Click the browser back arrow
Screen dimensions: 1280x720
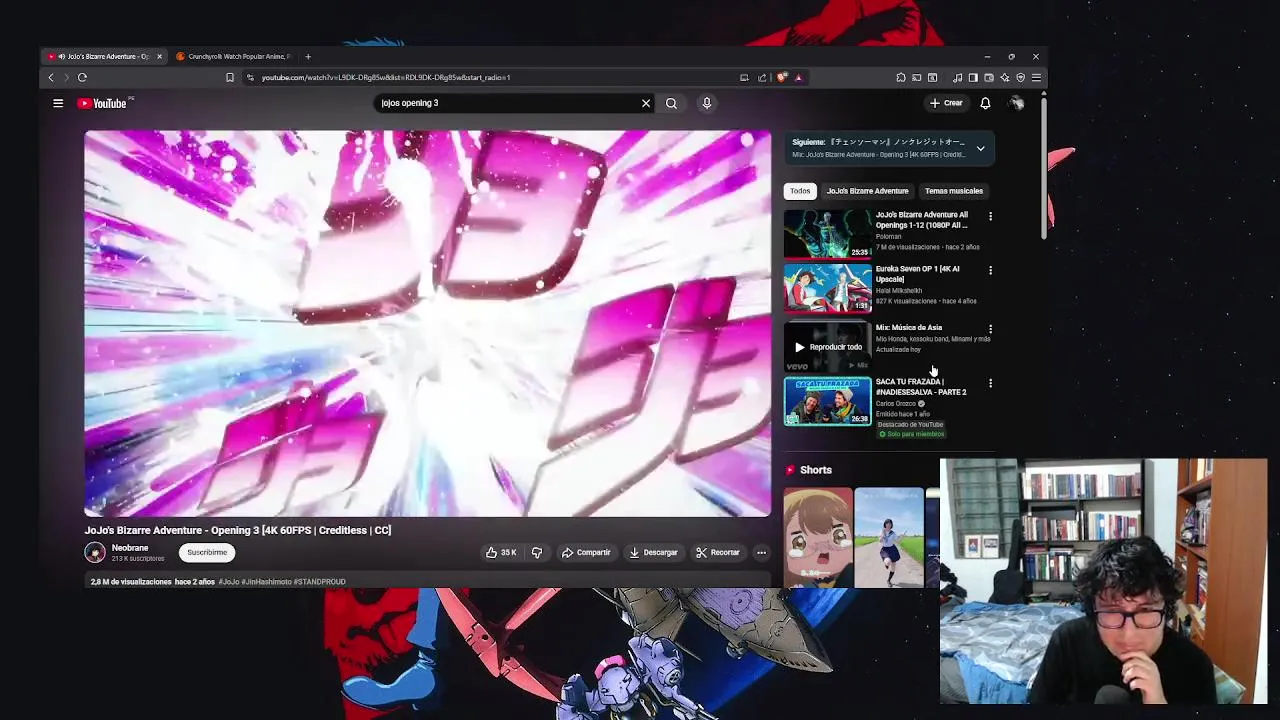(51, 77)
